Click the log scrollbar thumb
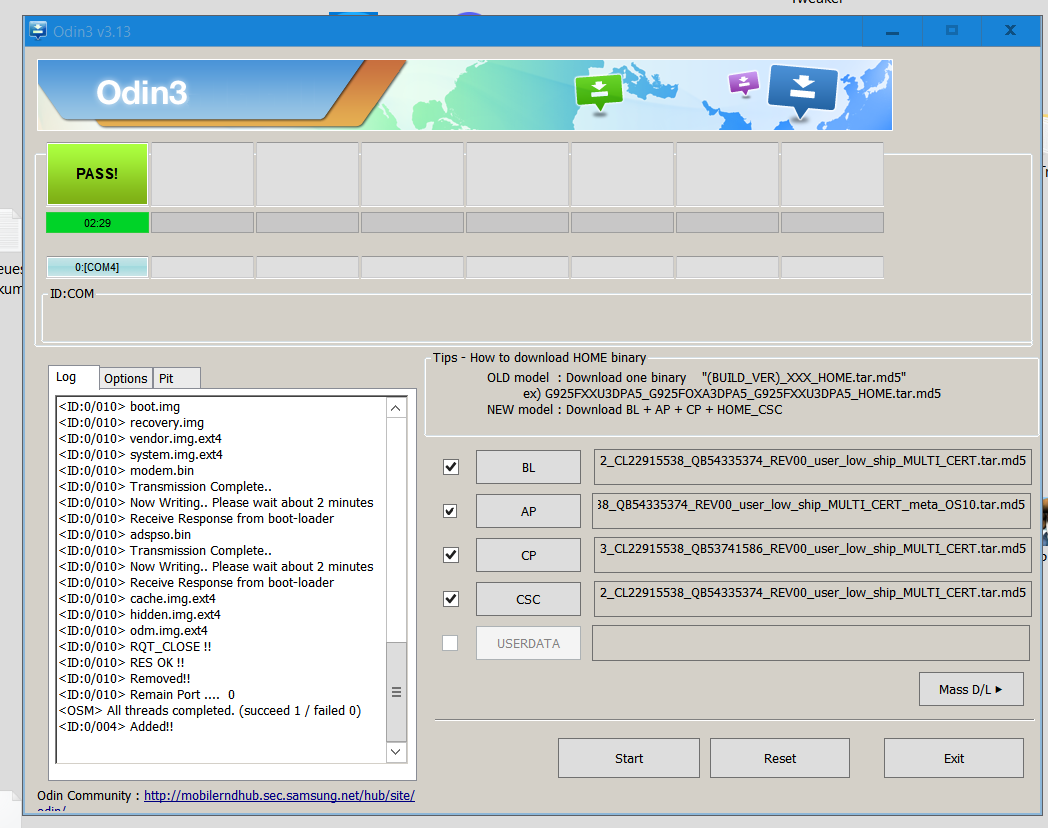The image size is (1048, 828). [x=396, y=692]
